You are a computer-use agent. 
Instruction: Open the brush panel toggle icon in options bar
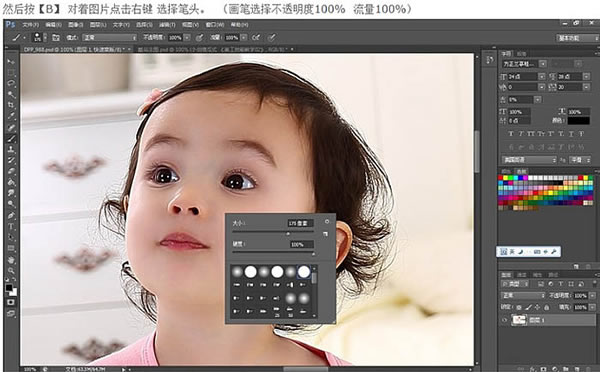[x=56, y=38]
